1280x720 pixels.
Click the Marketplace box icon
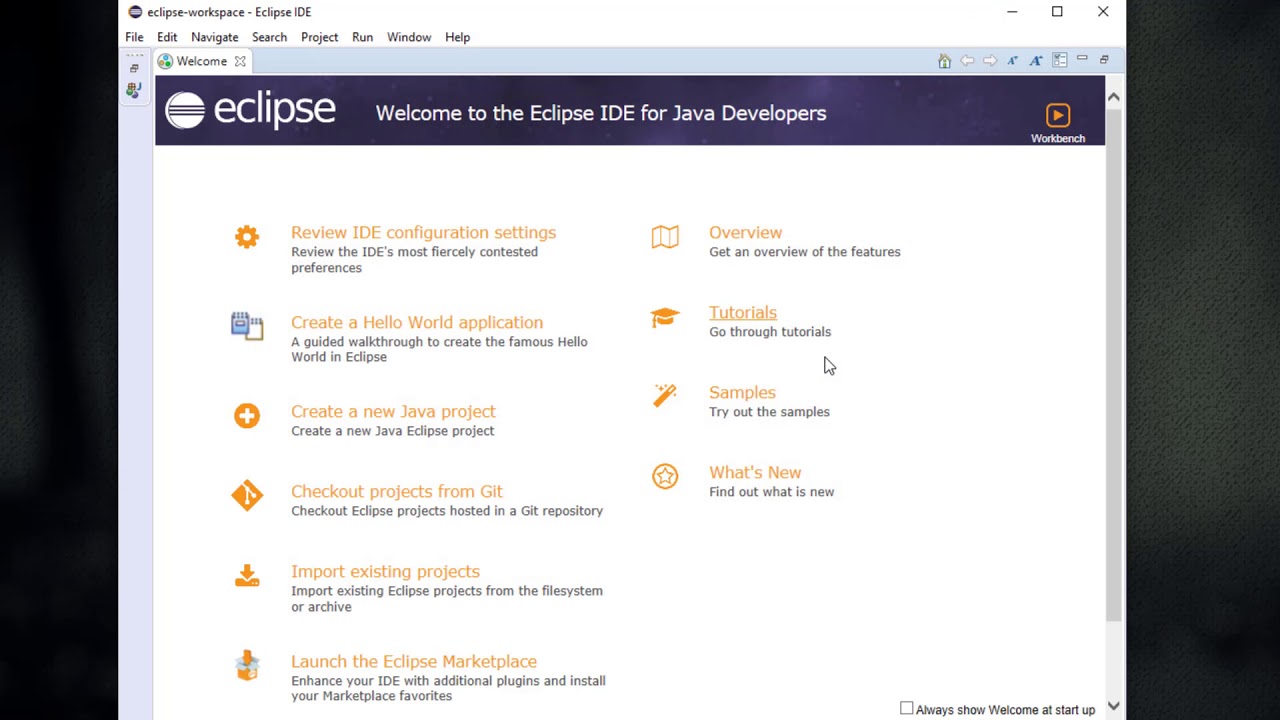(x=247, y=665)
